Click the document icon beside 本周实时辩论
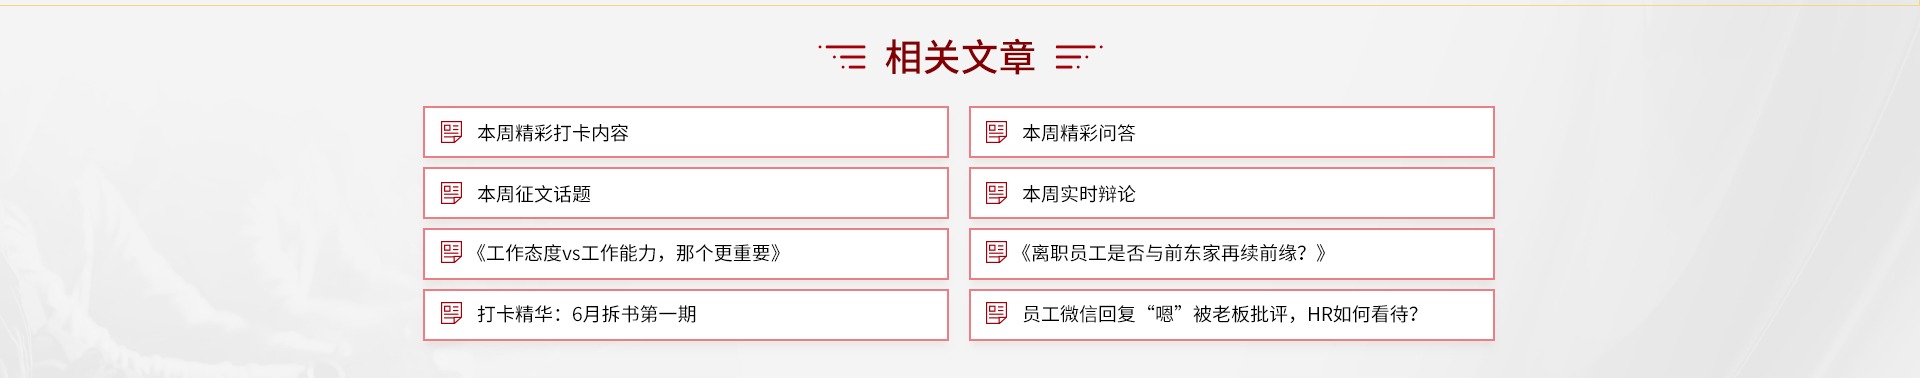The image size is (1920, 378). 997,193
